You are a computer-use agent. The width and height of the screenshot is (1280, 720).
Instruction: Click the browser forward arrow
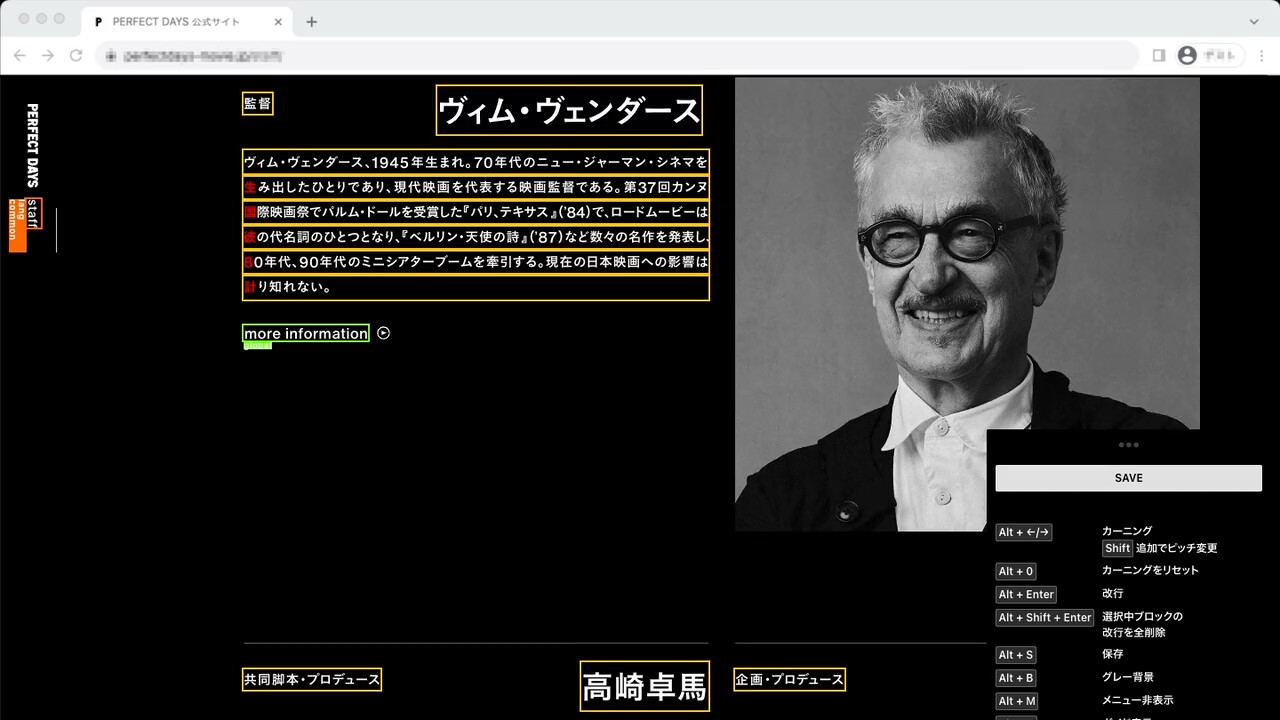(48, 56)
